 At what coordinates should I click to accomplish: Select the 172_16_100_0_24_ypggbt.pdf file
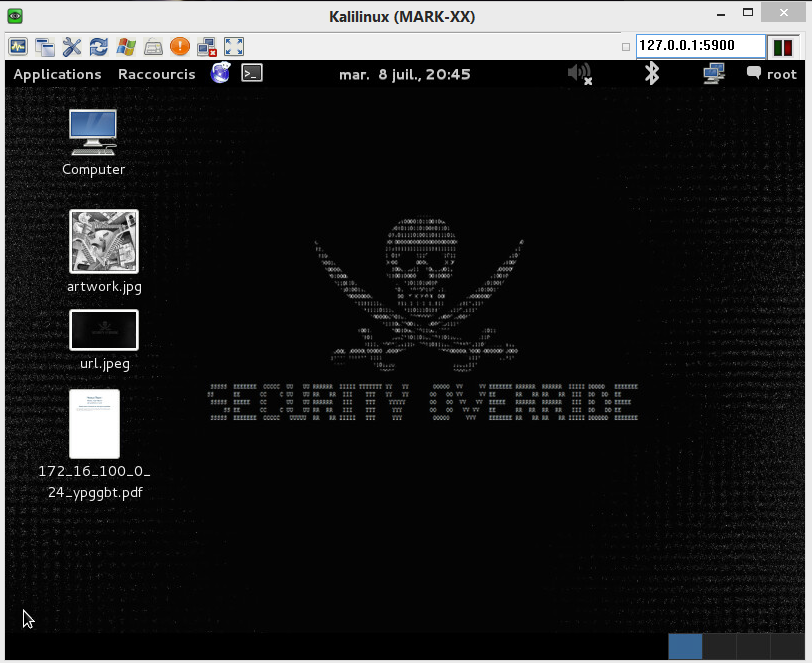94,444
